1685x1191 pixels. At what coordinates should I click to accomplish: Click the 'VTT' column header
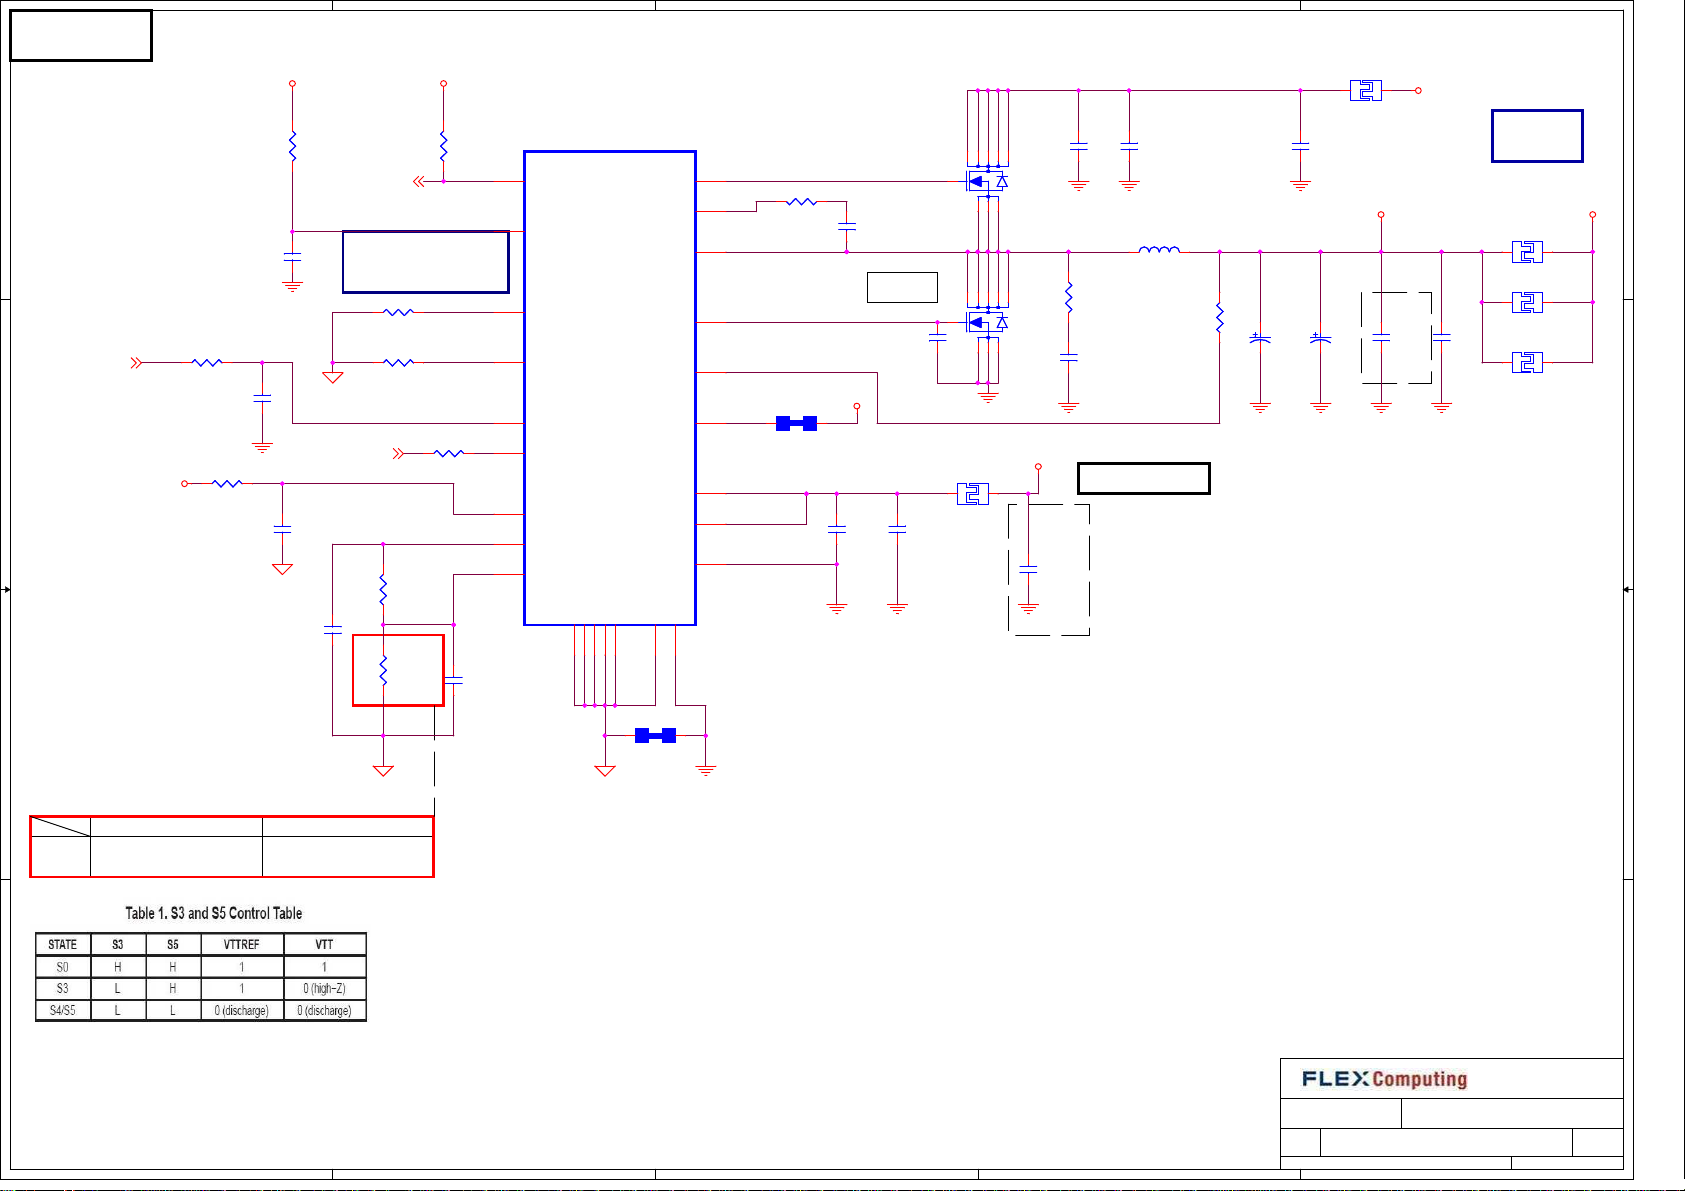[325, 944]
